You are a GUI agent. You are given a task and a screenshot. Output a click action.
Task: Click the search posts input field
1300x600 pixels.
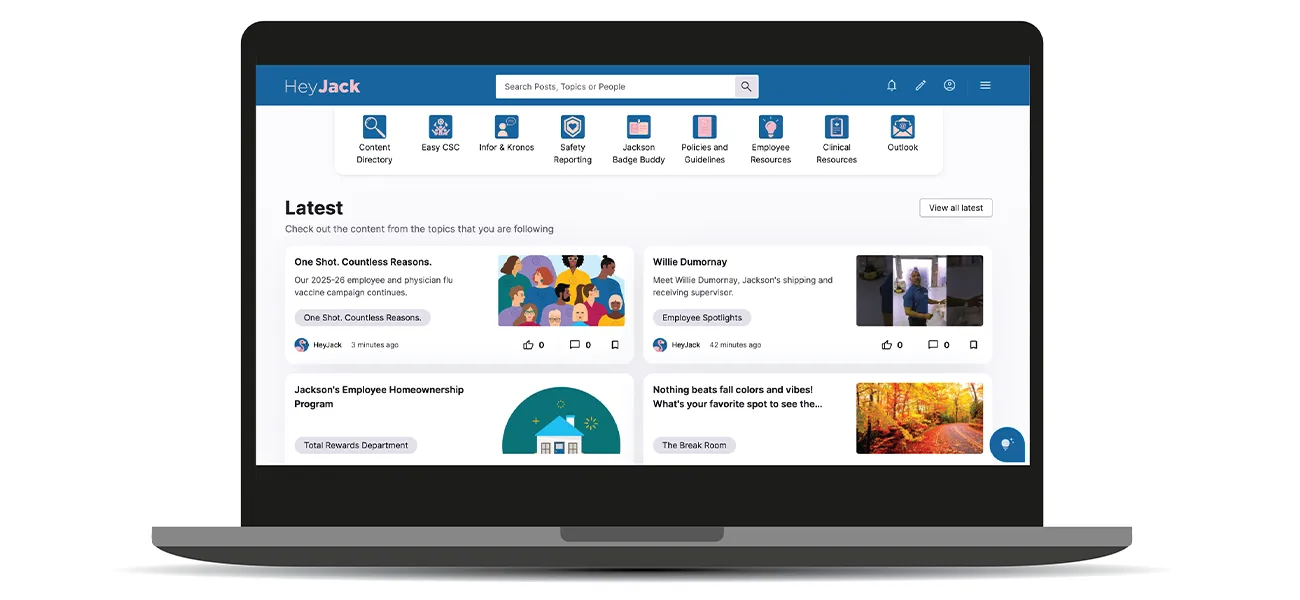[615, 87]
